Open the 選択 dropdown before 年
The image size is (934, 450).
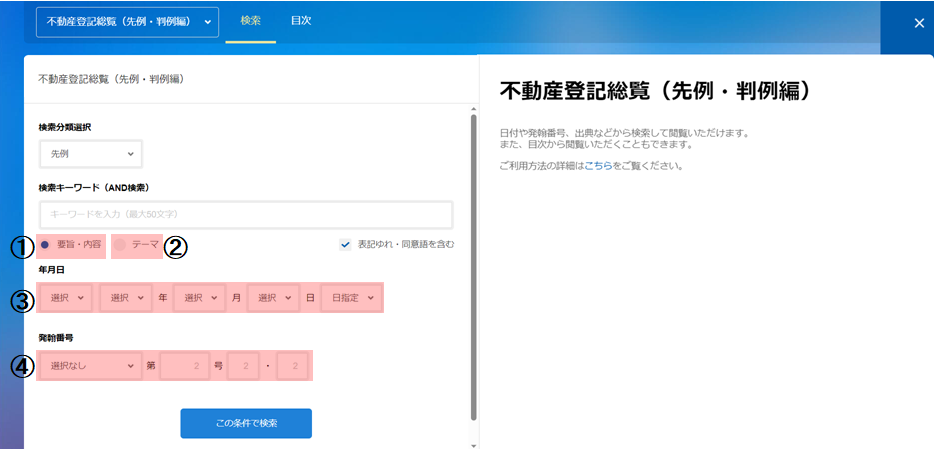coord(126,298)
